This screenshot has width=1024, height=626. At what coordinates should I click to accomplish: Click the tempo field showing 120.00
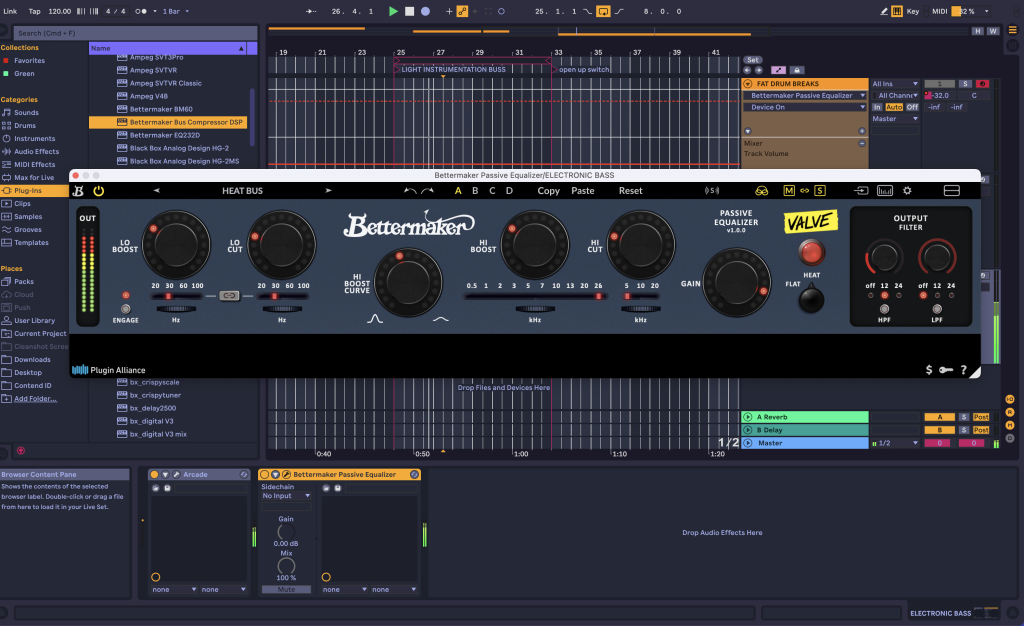coord(59,11)
